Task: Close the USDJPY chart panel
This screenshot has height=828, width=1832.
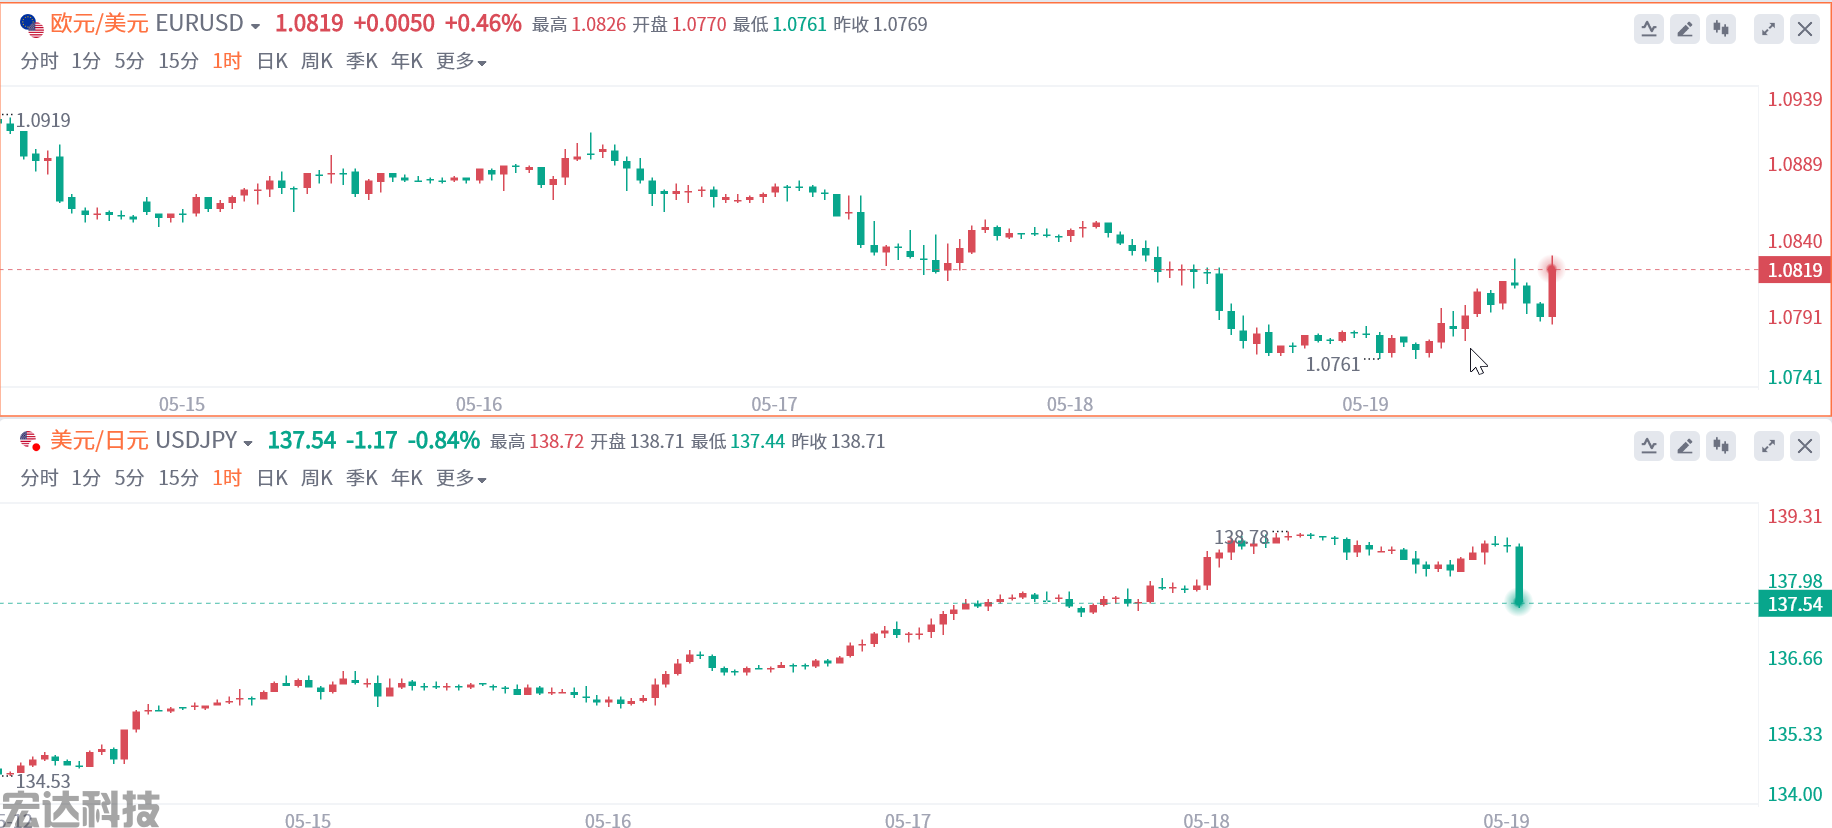Action: click(x=1805, y=446)
